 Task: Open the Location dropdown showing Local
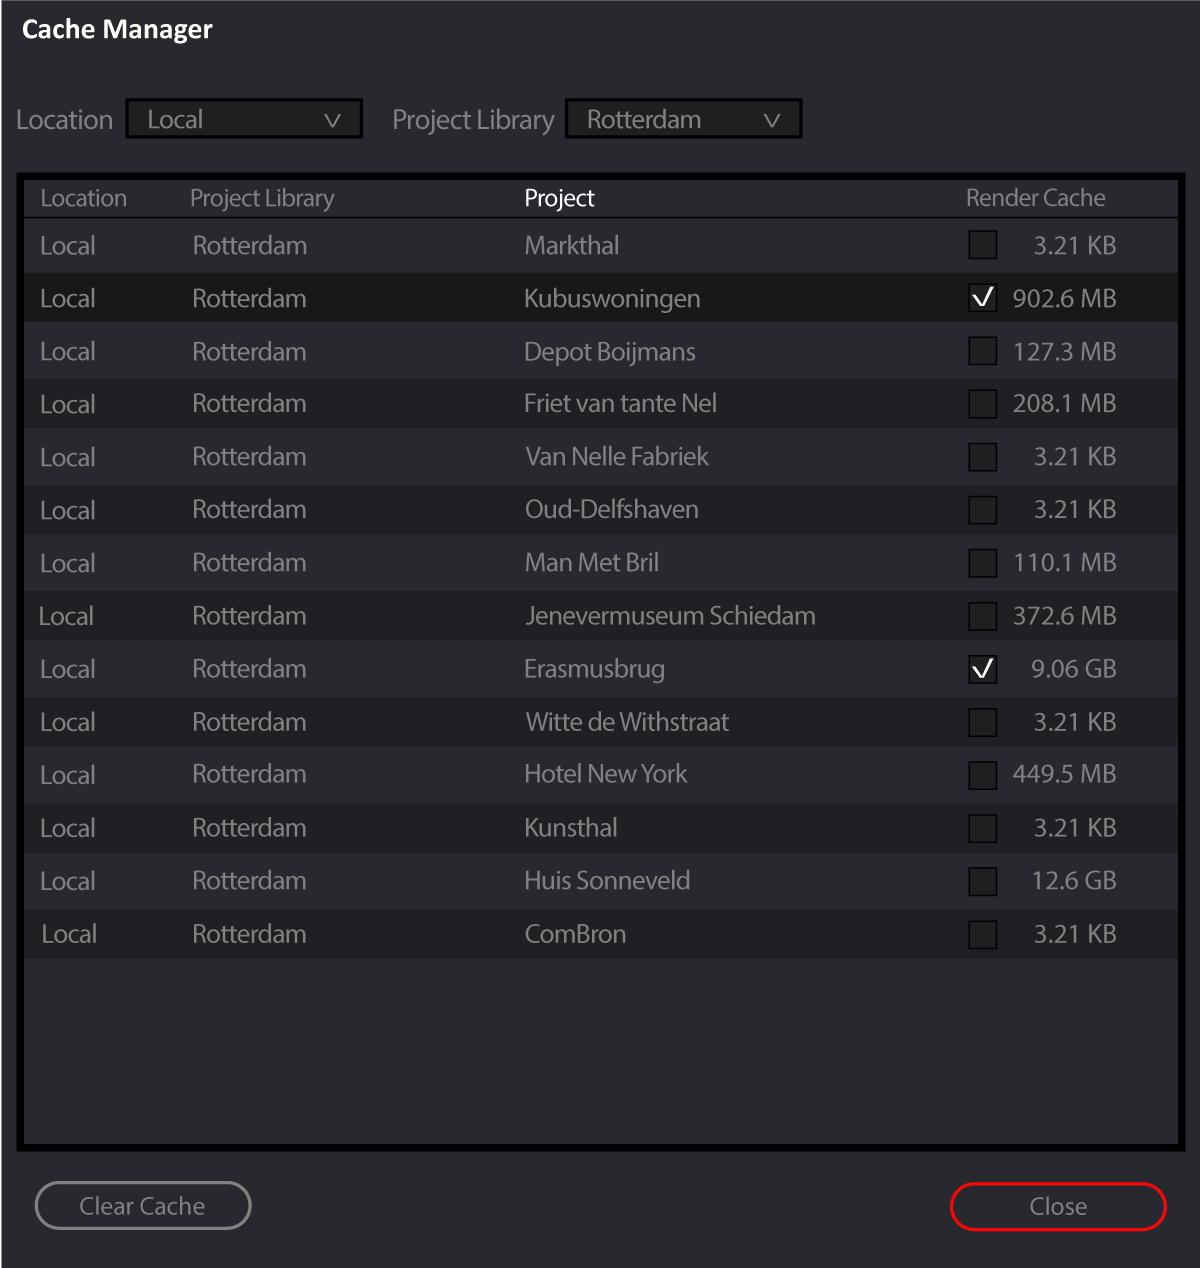(243, 119)
